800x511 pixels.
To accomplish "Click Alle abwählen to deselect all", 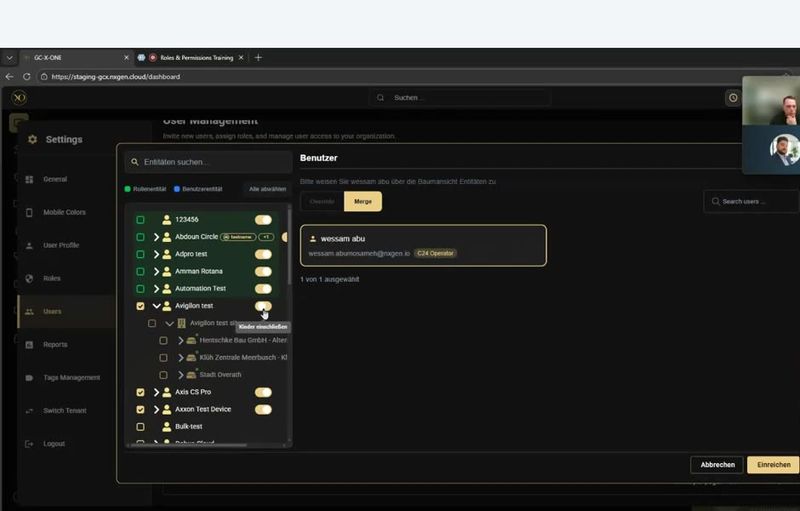I will tap(267, 189).
